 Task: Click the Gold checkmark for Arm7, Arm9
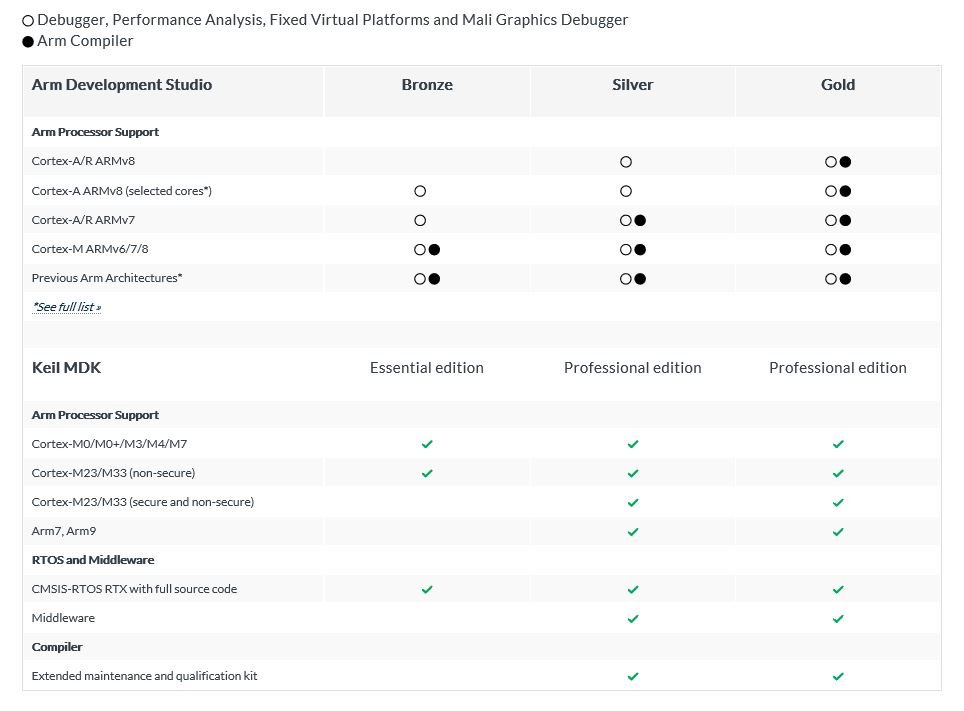point(838,531)
